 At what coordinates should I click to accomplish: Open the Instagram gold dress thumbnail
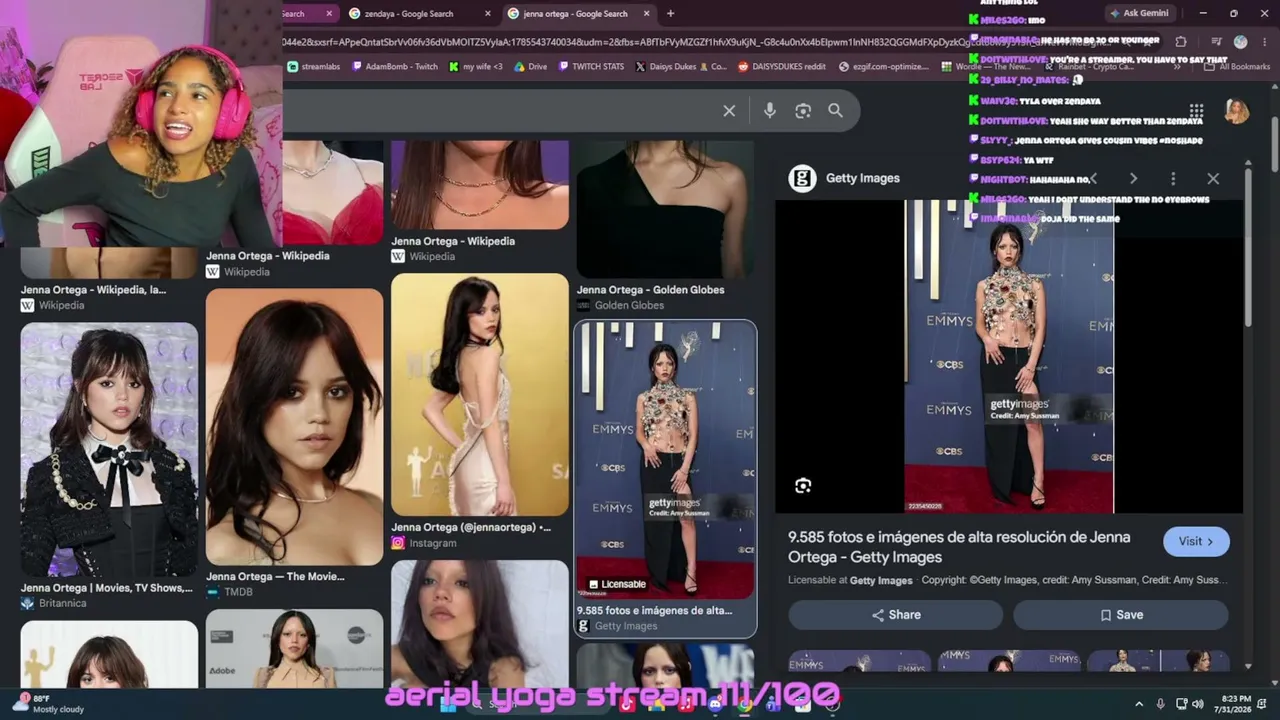pos(480,395)
